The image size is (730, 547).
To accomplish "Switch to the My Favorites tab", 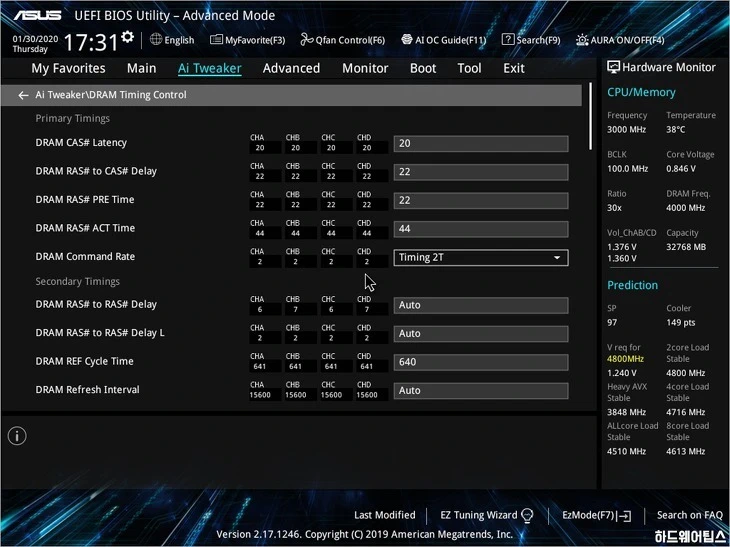I will pyautogui.click(x=68, y=68).
